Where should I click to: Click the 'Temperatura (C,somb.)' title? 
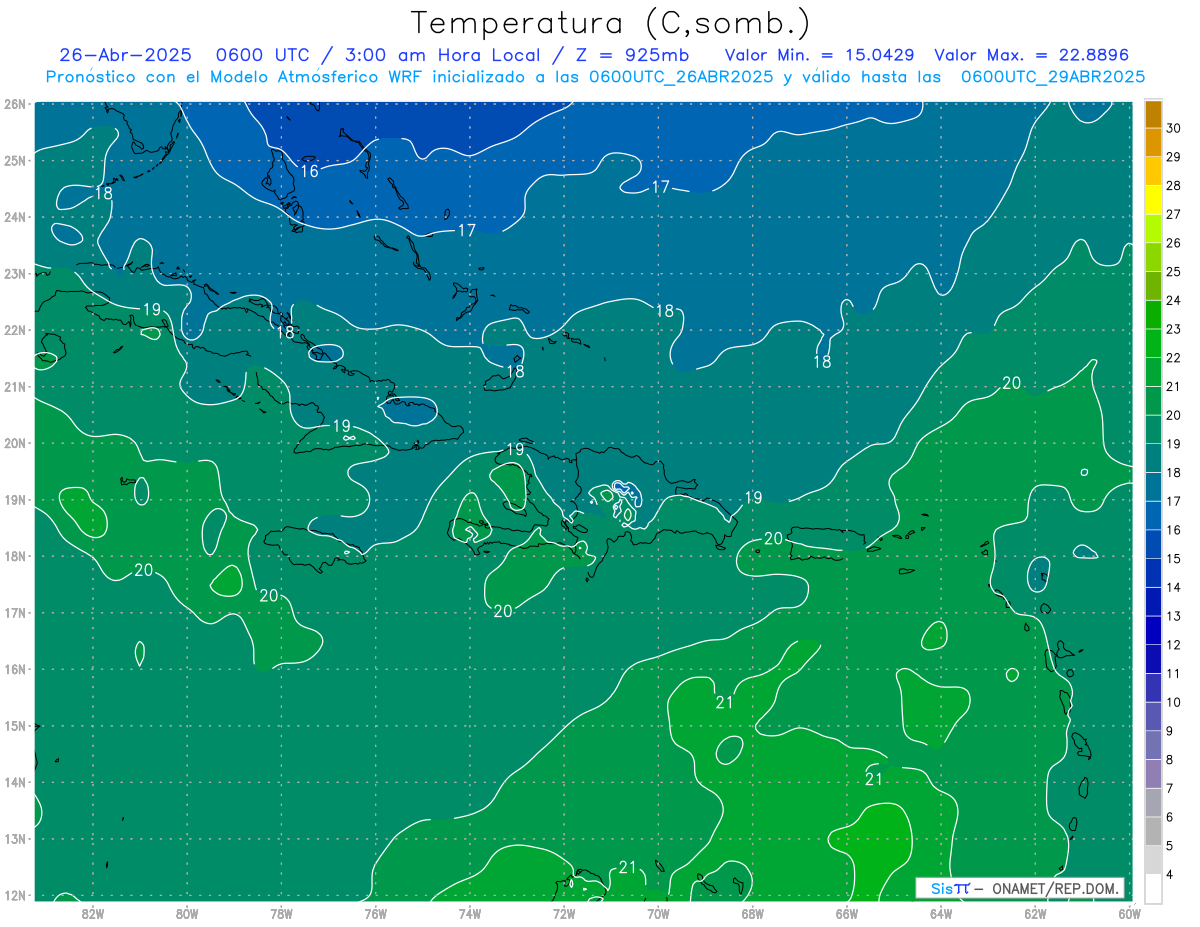tap(611, 24)
